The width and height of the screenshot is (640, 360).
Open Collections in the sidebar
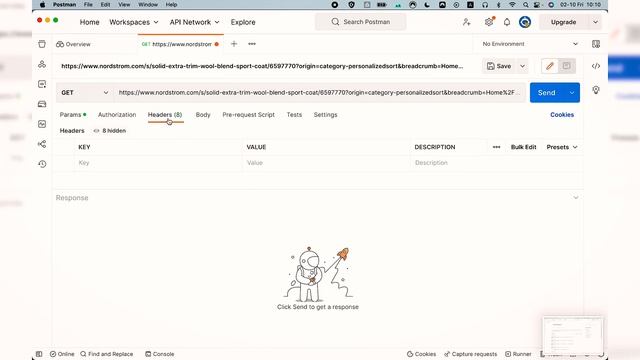(42, 44)
